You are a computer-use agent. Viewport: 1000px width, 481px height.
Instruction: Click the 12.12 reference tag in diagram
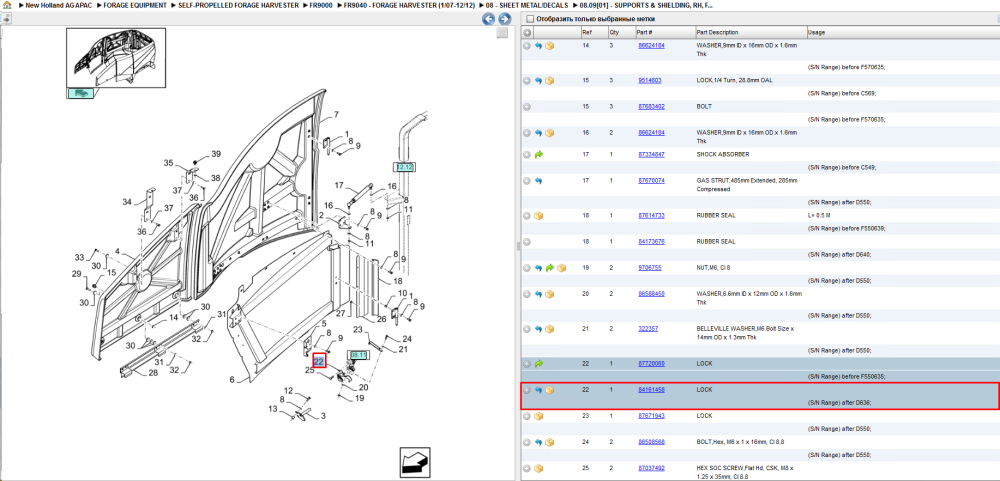click(x=404, y=167)
